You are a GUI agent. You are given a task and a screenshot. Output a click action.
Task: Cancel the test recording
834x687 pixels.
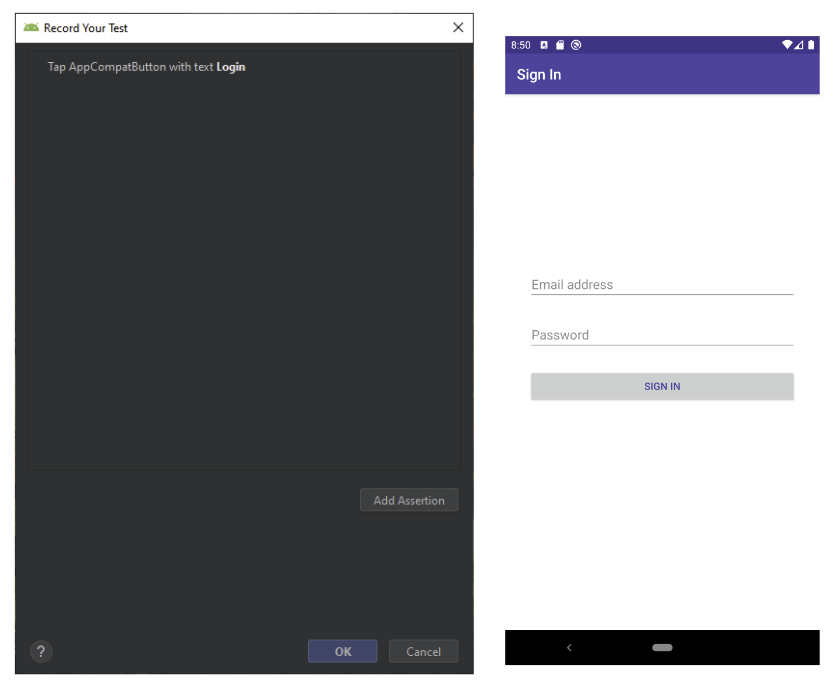[x=423, y=651]
